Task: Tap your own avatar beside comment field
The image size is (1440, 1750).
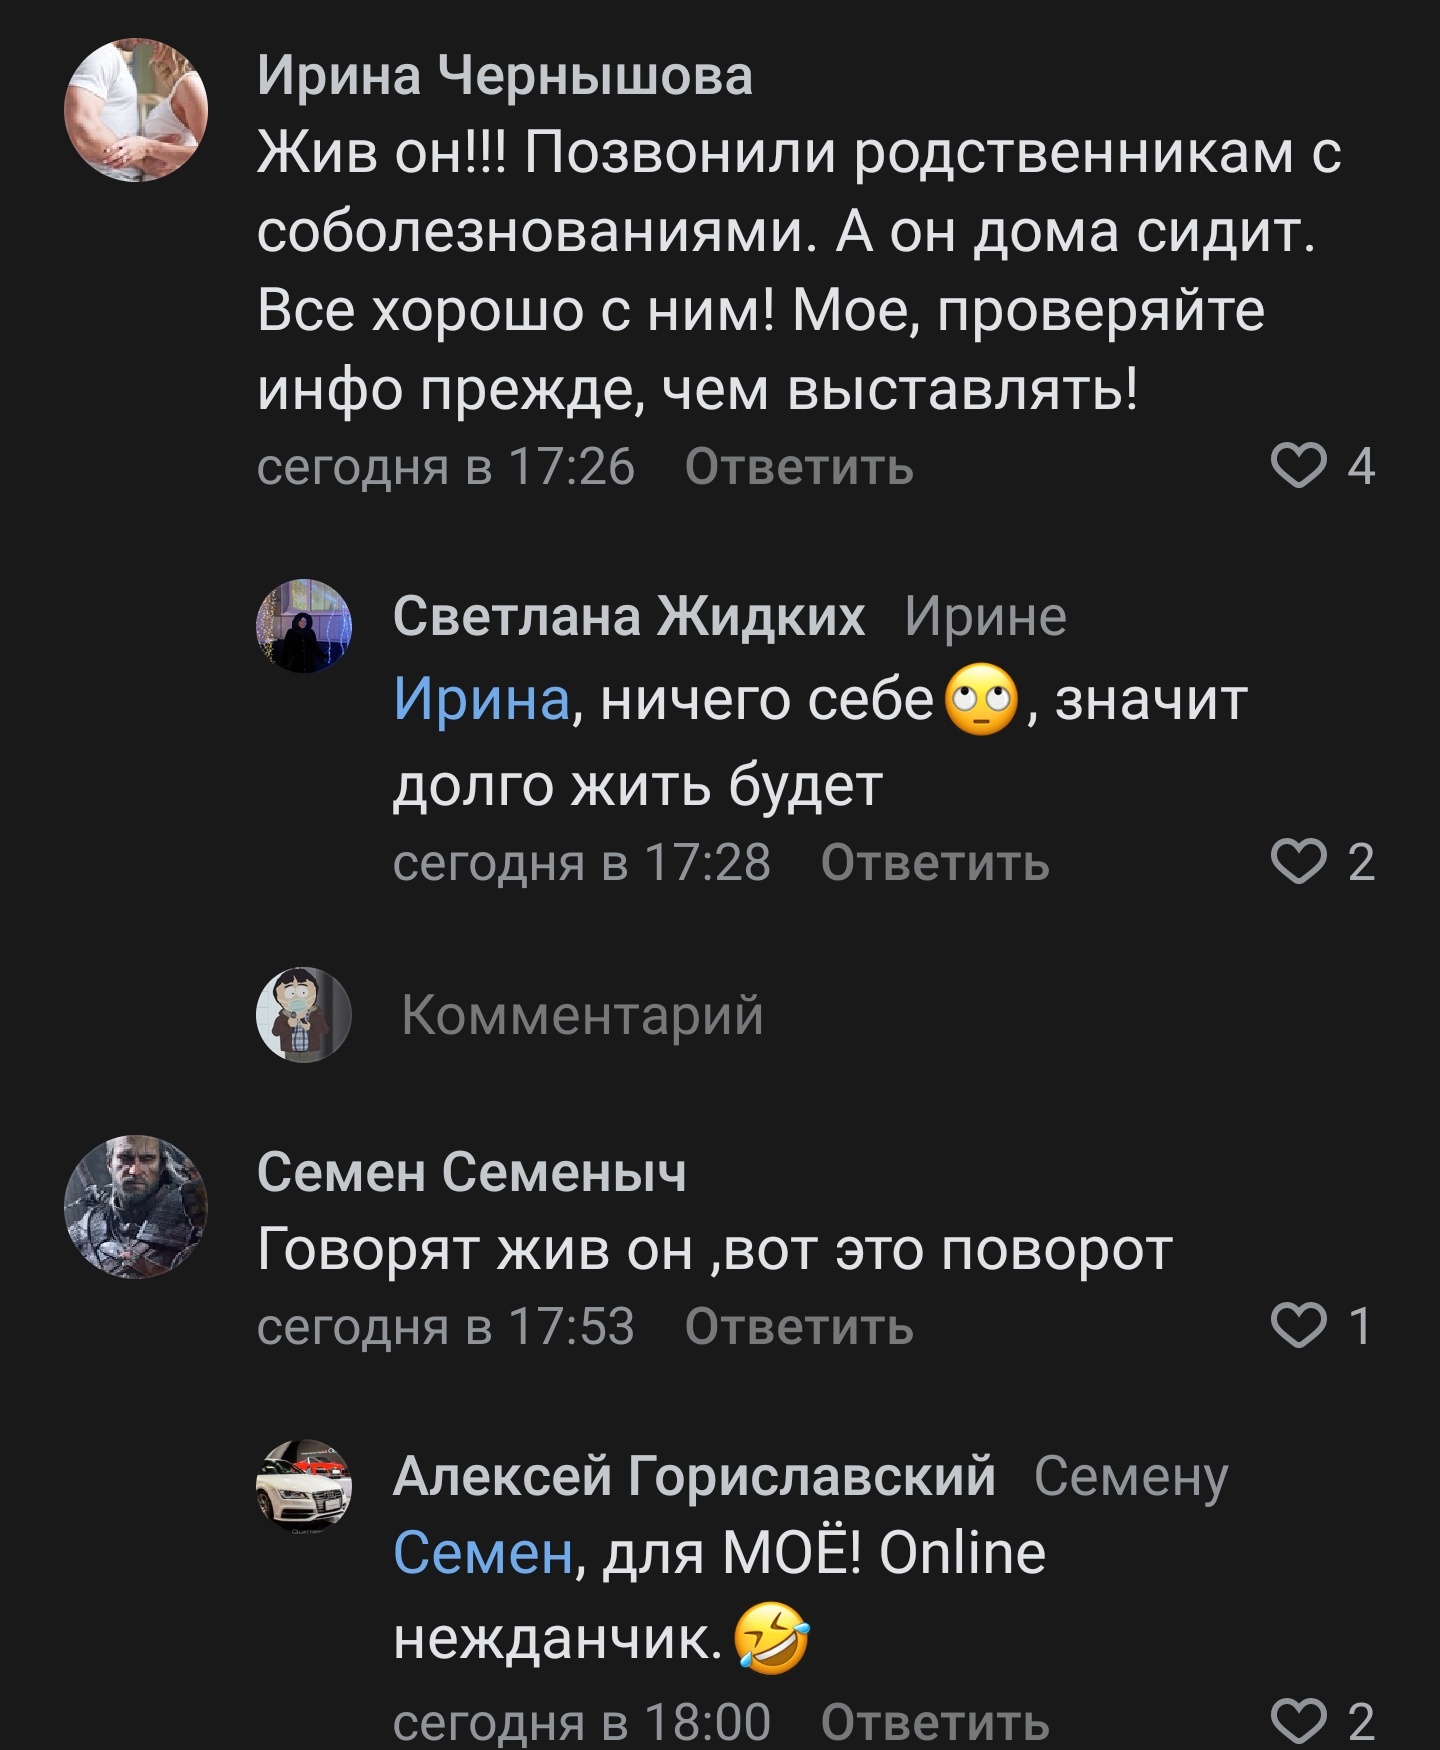Action: pyautogui.click(x=304, y=1014)
